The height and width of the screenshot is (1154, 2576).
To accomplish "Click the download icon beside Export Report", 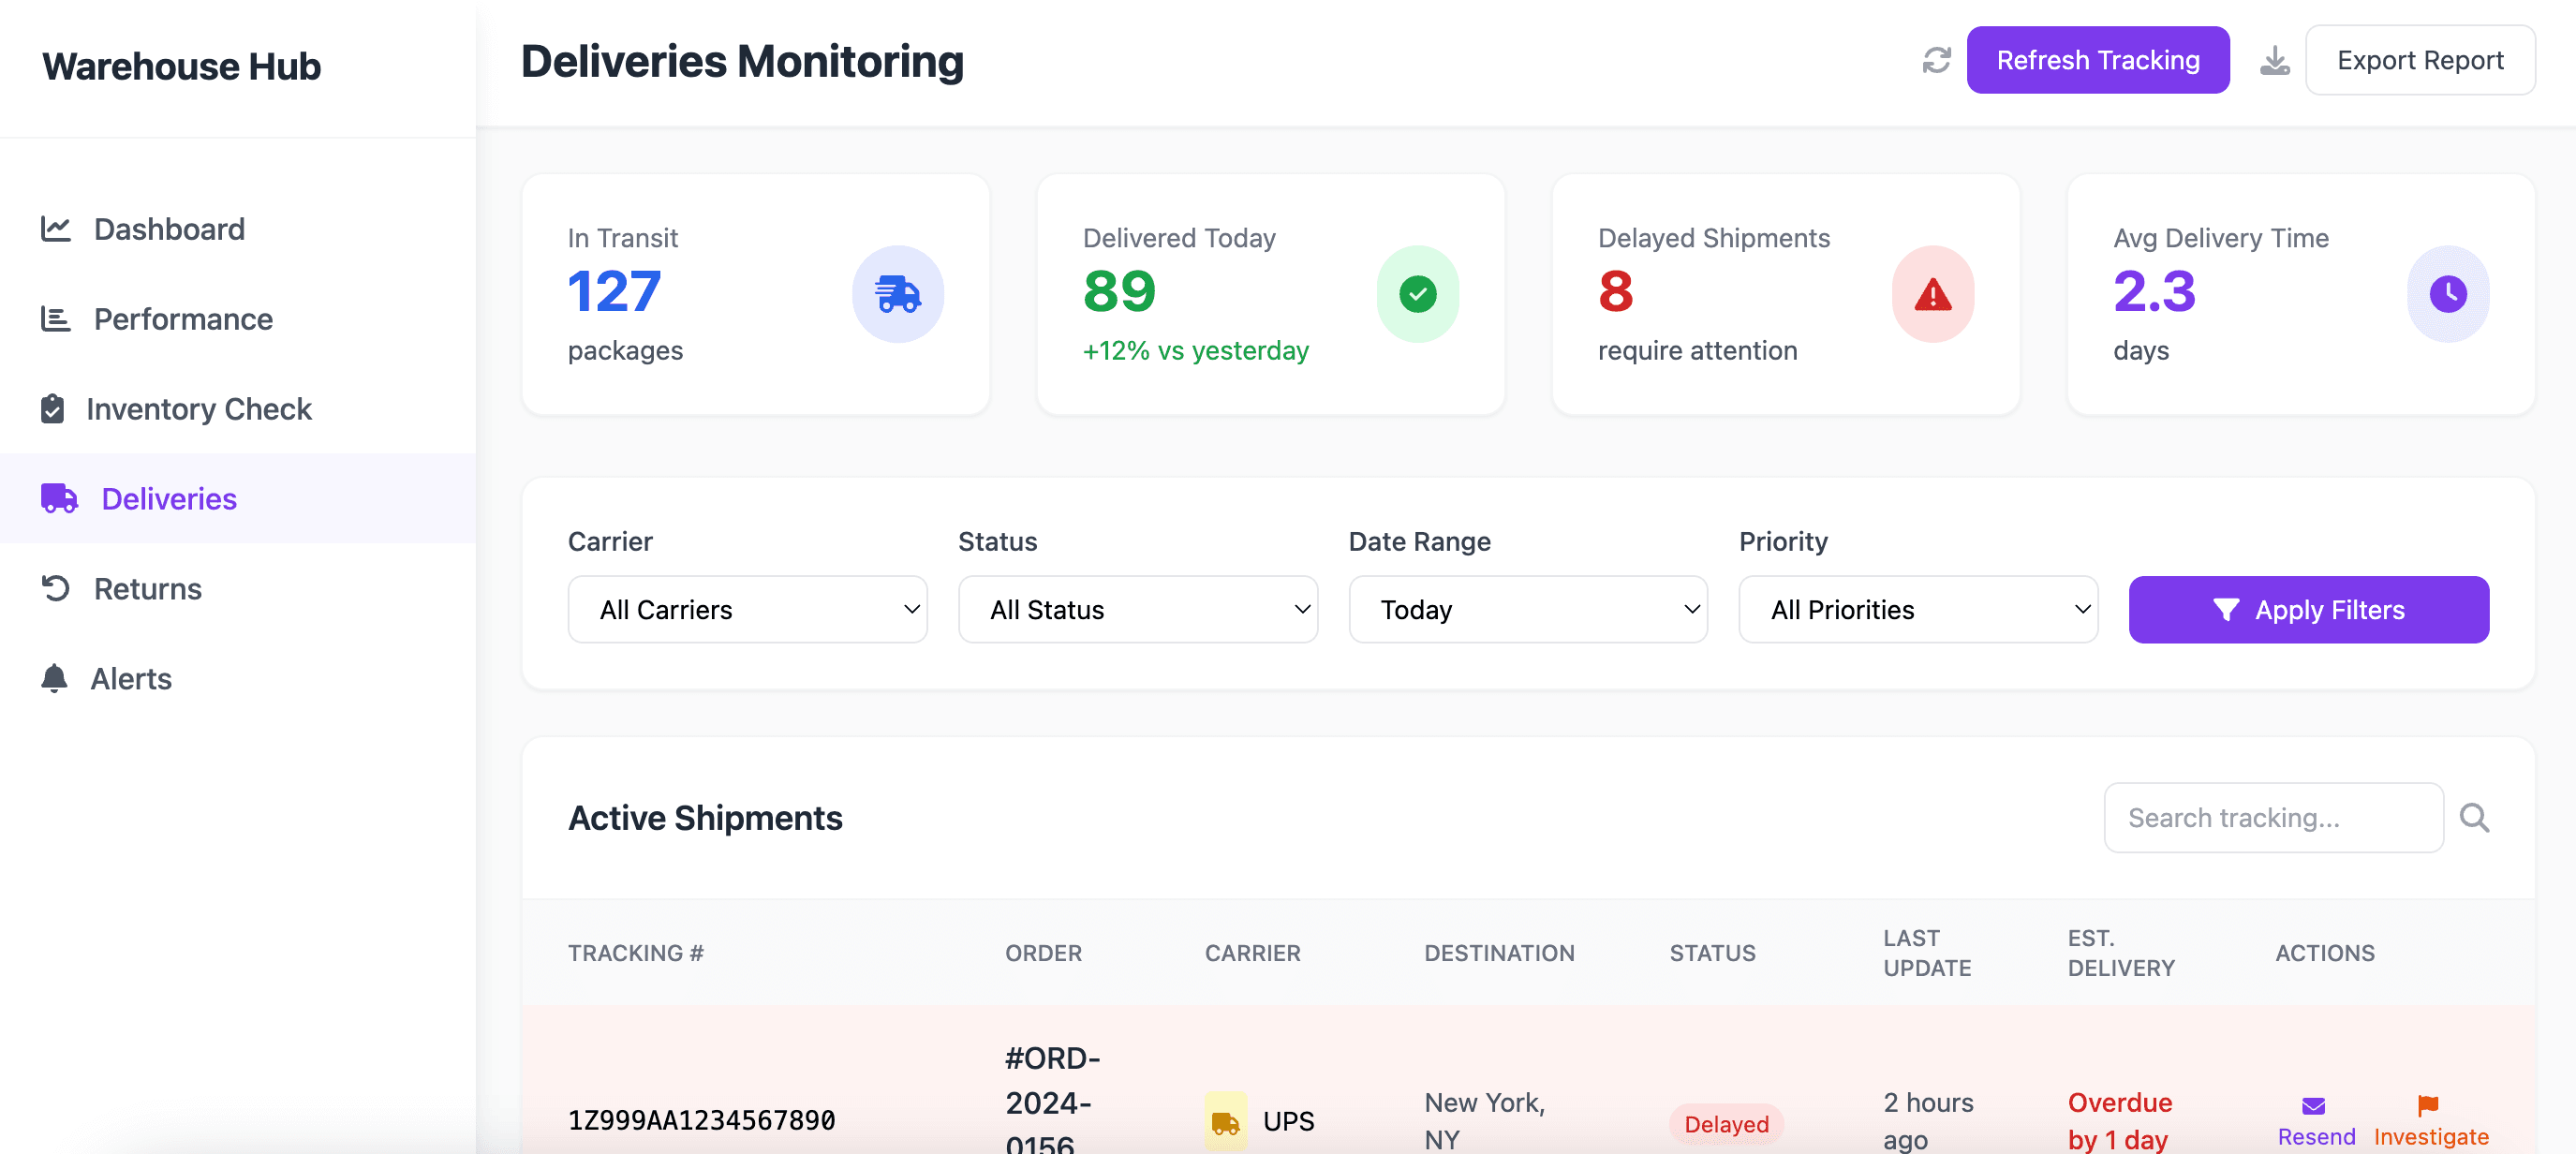I will 2276,60.
